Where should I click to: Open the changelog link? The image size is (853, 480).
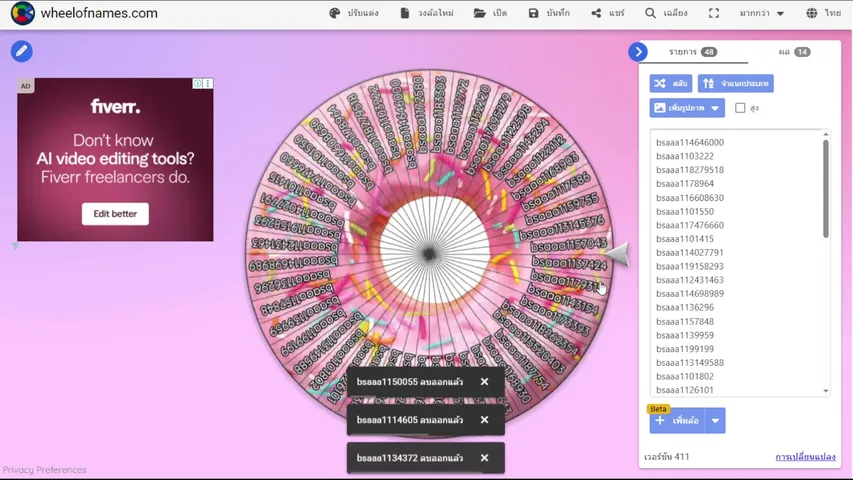[805, 457]
